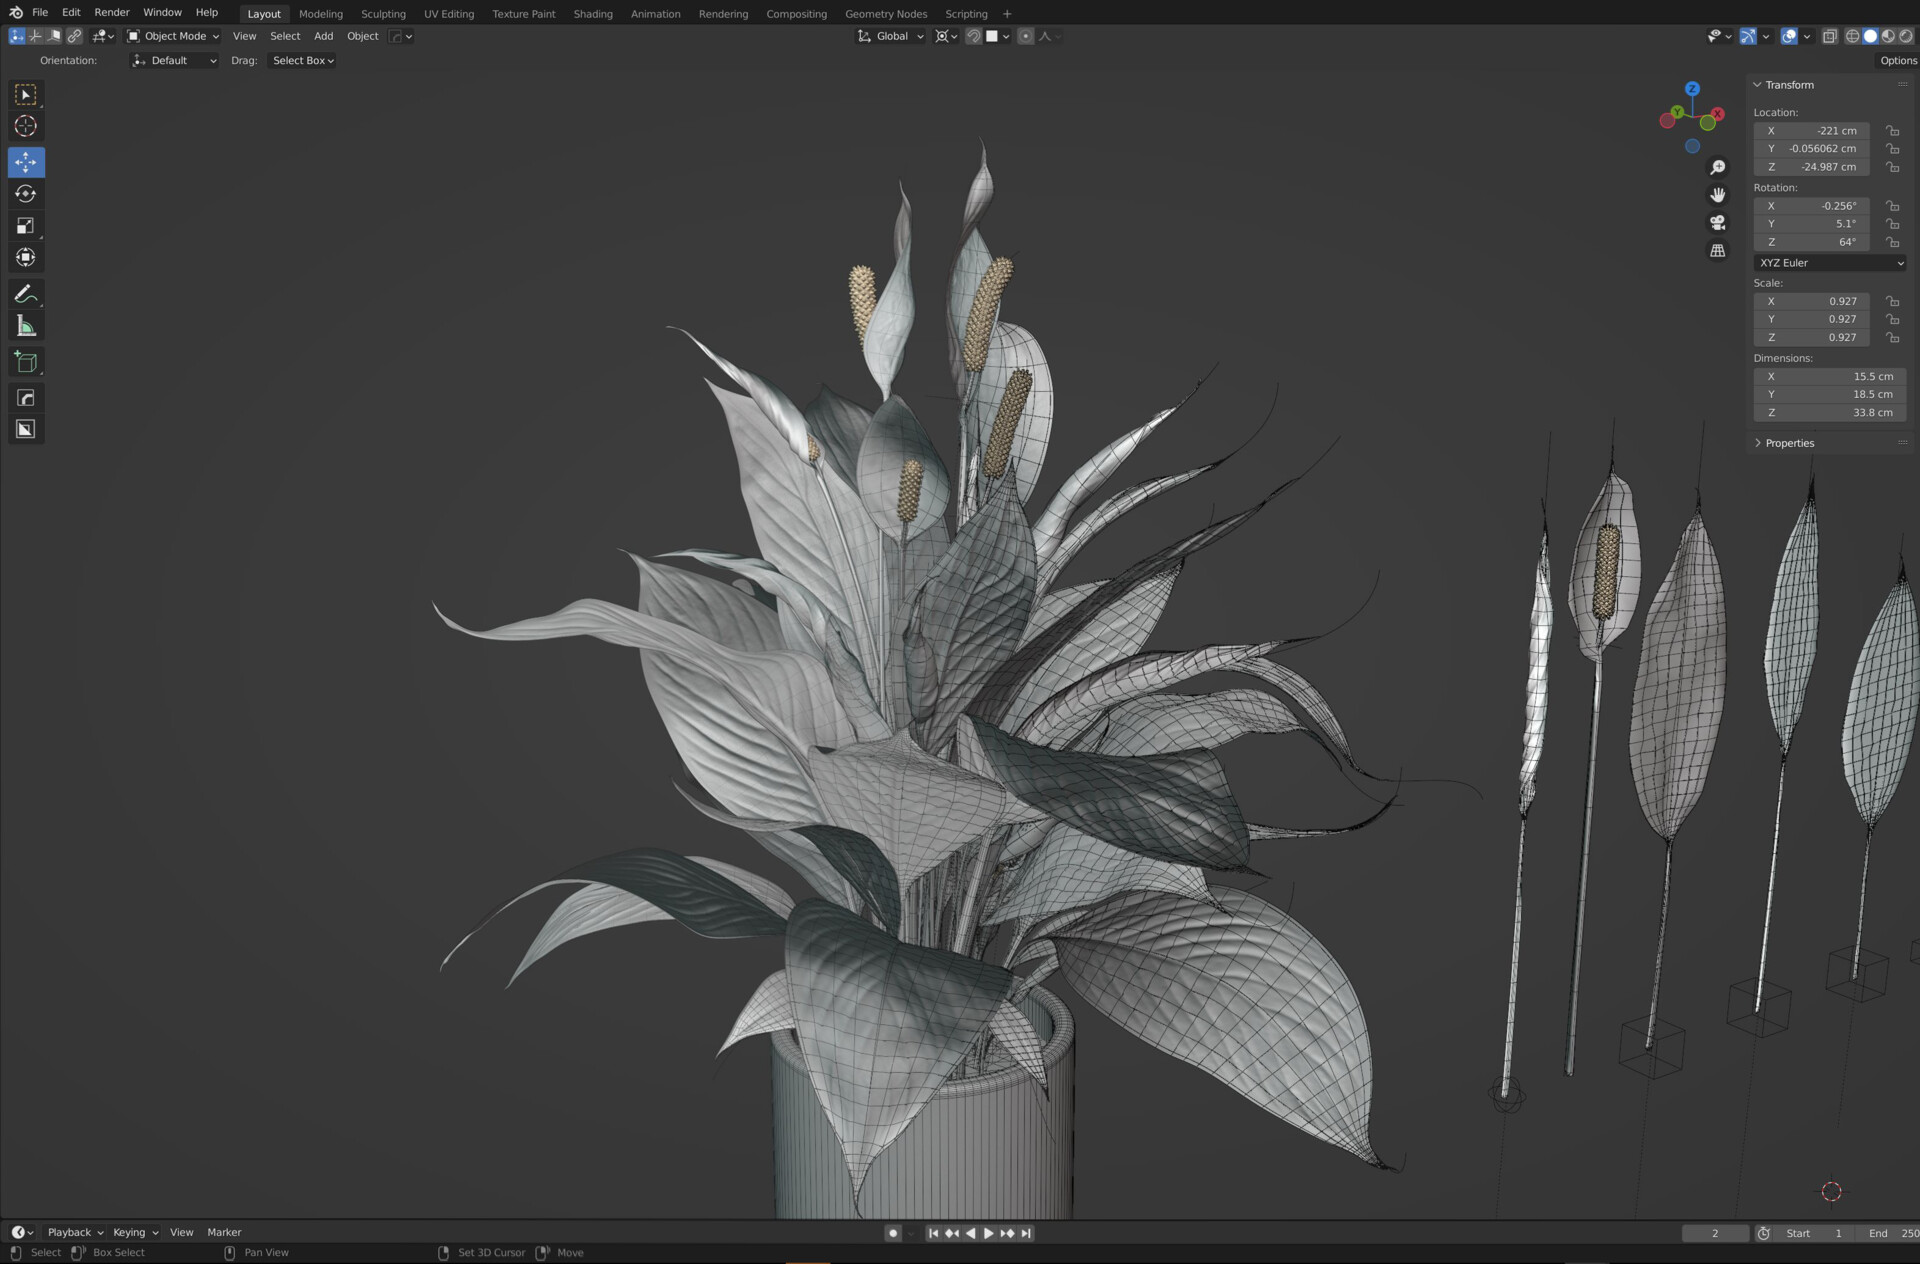The height and width of the screenshot is (1264, 1920).
Task: Switch viewport to Wireframe shading
Action: pyautogui.click(x=1852, y=36)
